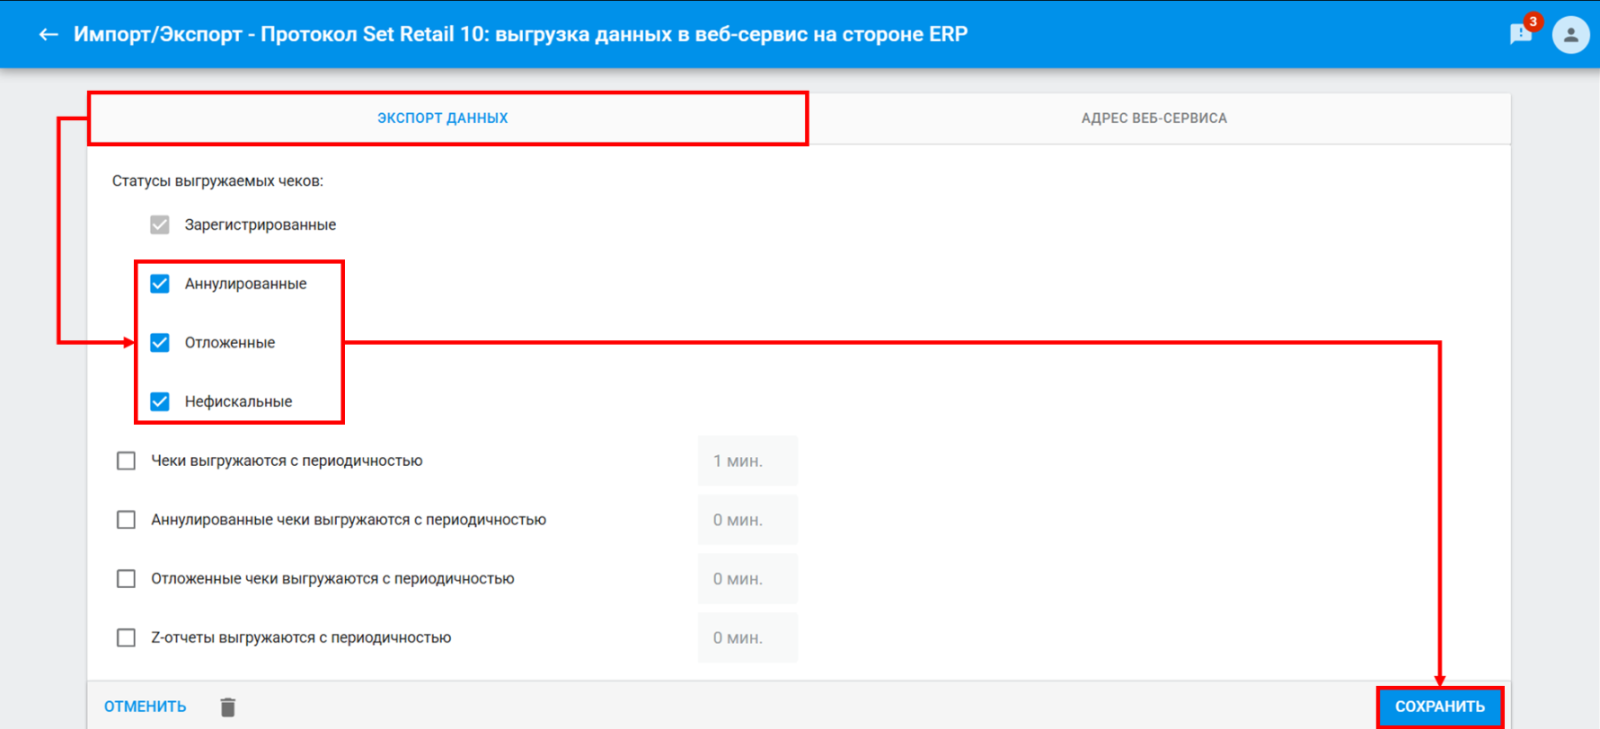1600x729 pixels.
Task: Open the user profile avatar
Action: pos(1571,34)
